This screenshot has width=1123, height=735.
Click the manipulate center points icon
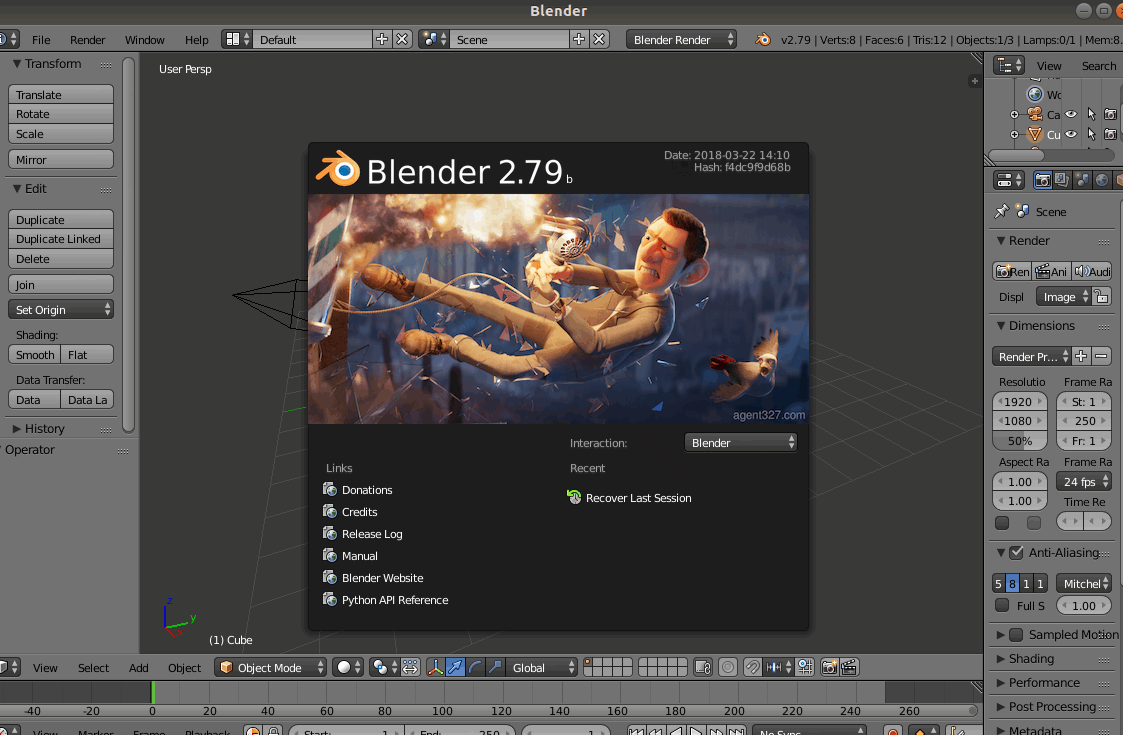tap(410, 667)
